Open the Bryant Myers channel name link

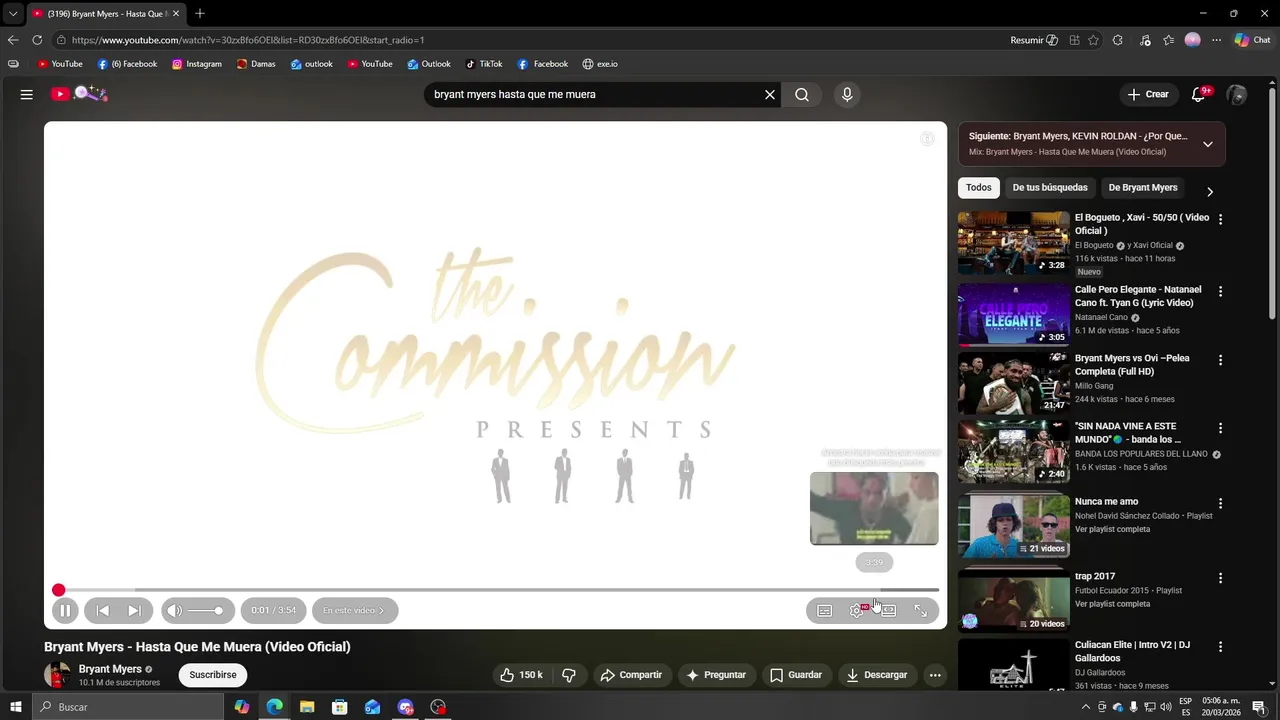point(110,669)
